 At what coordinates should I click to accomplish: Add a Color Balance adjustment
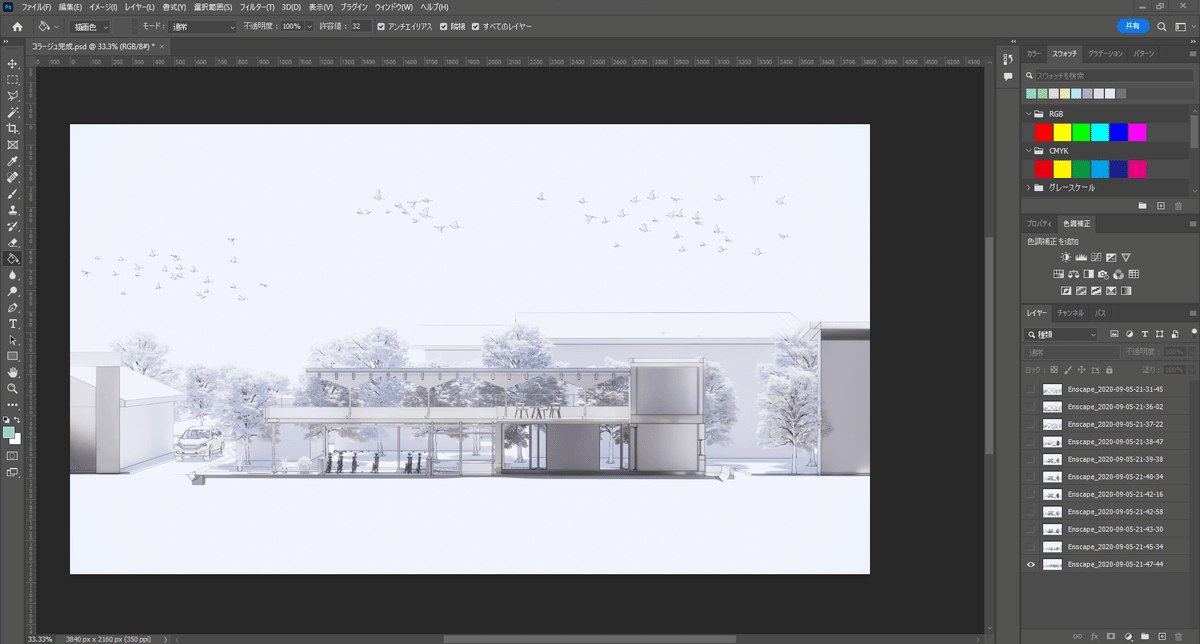point(1073,274)
